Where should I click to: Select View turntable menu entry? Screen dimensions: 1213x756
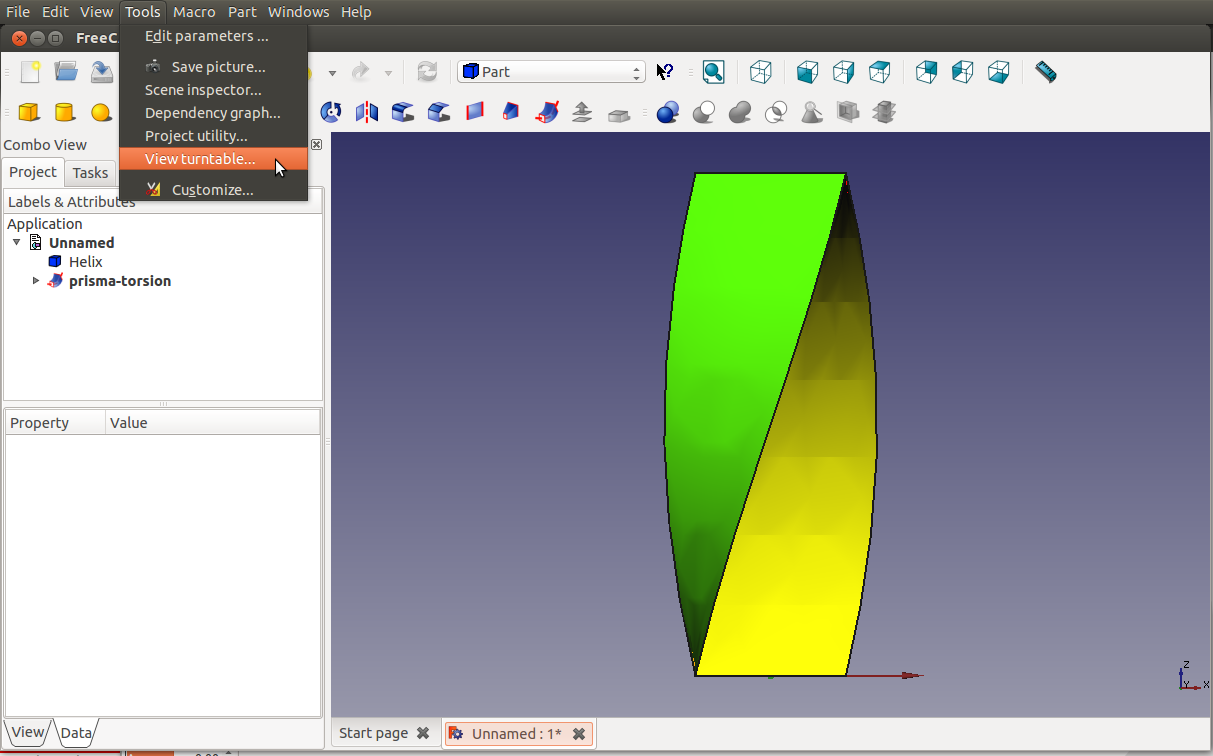(200, 159)
